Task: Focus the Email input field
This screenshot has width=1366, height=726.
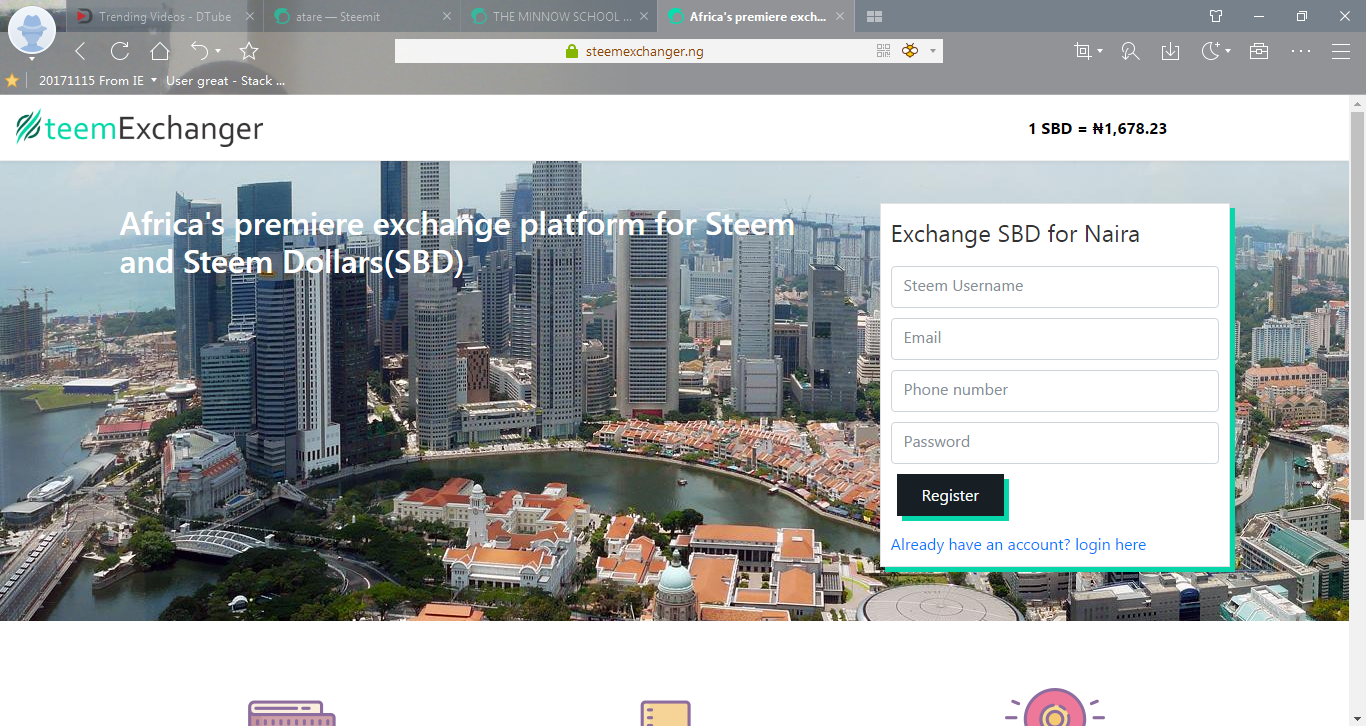Action: click(1054, 338)
